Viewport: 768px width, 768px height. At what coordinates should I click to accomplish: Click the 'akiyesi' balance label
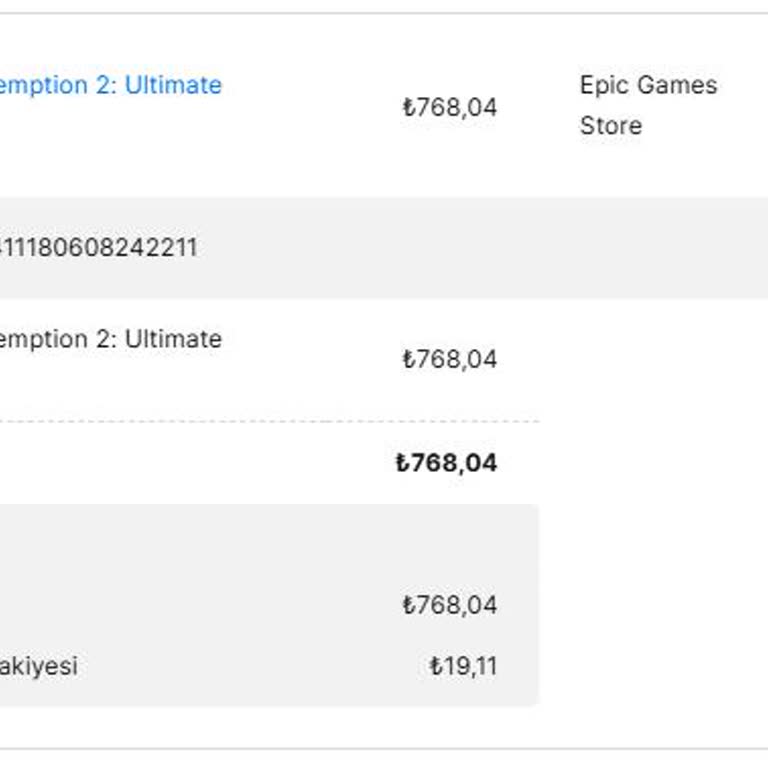[x=38, y=666]
